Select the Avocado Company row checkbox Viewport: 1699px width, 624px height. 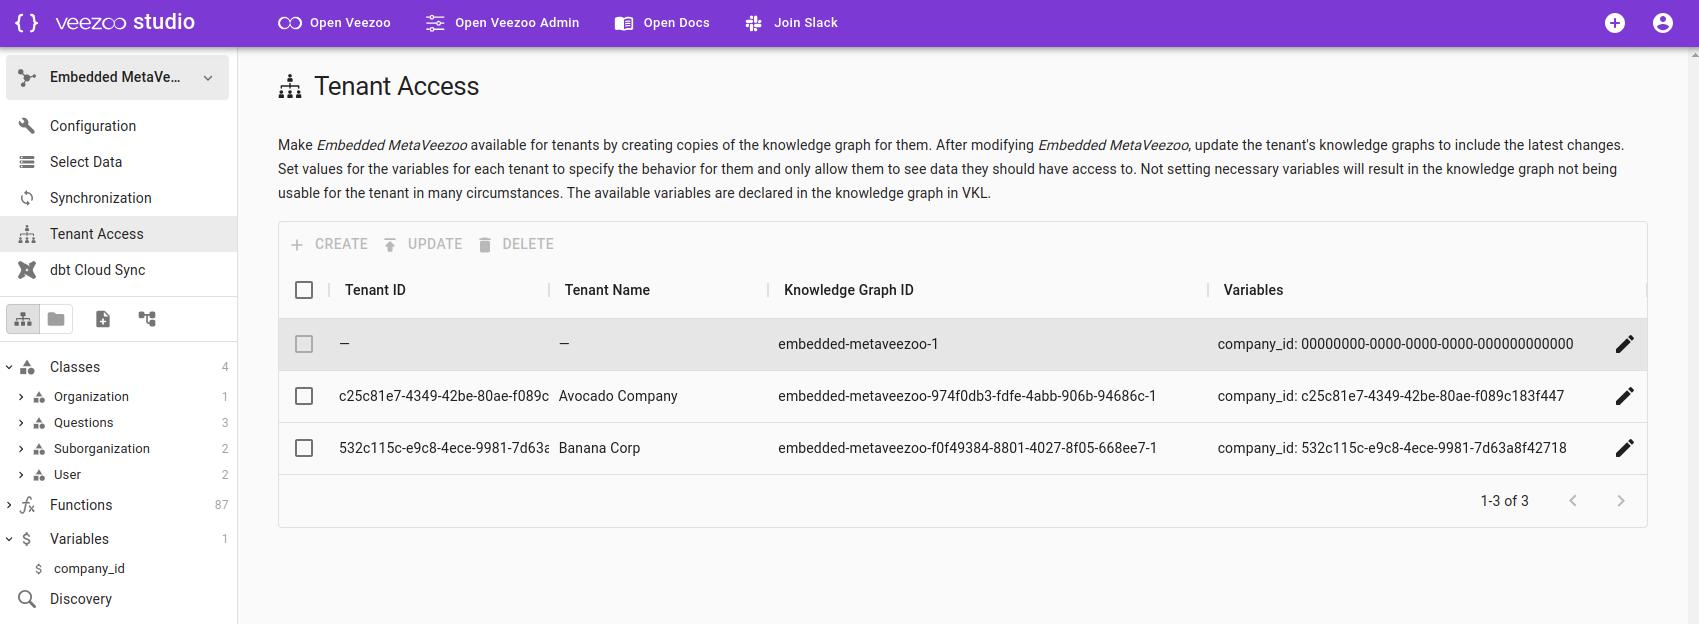click(x=304, y=396)
